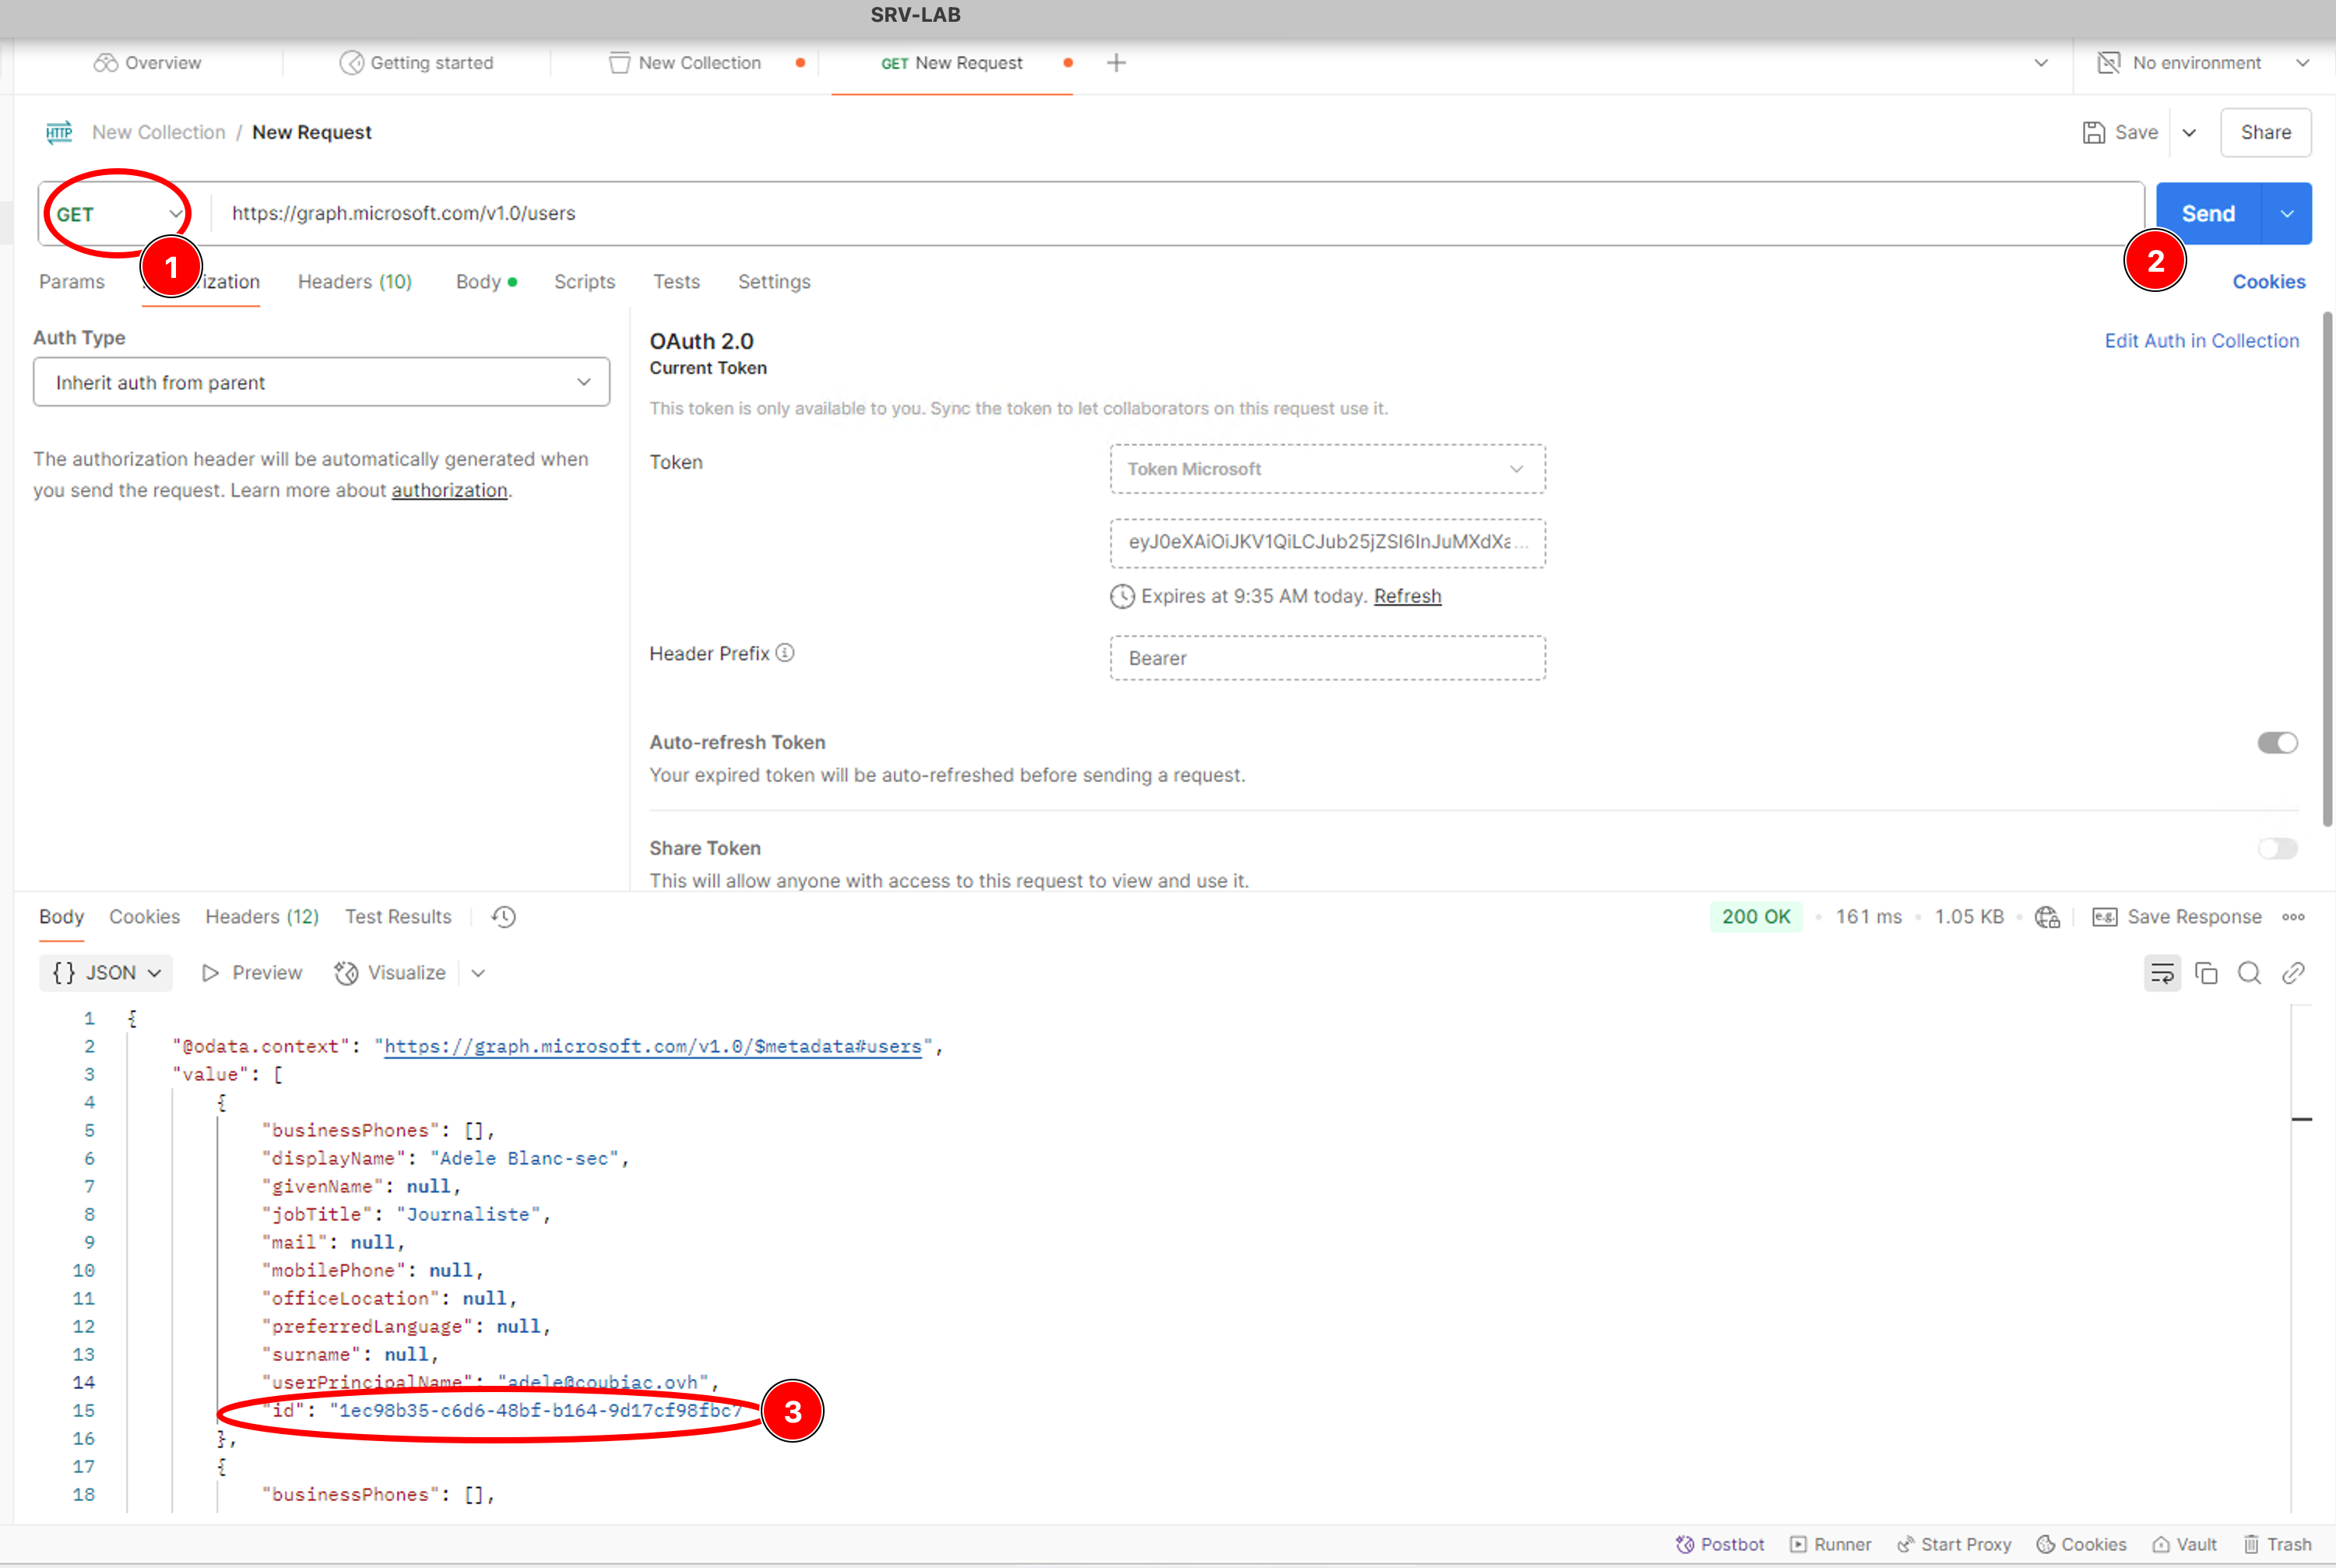2336x1568 pixels.
Task: Click the Refresh token link
Action: (1407, 596)
